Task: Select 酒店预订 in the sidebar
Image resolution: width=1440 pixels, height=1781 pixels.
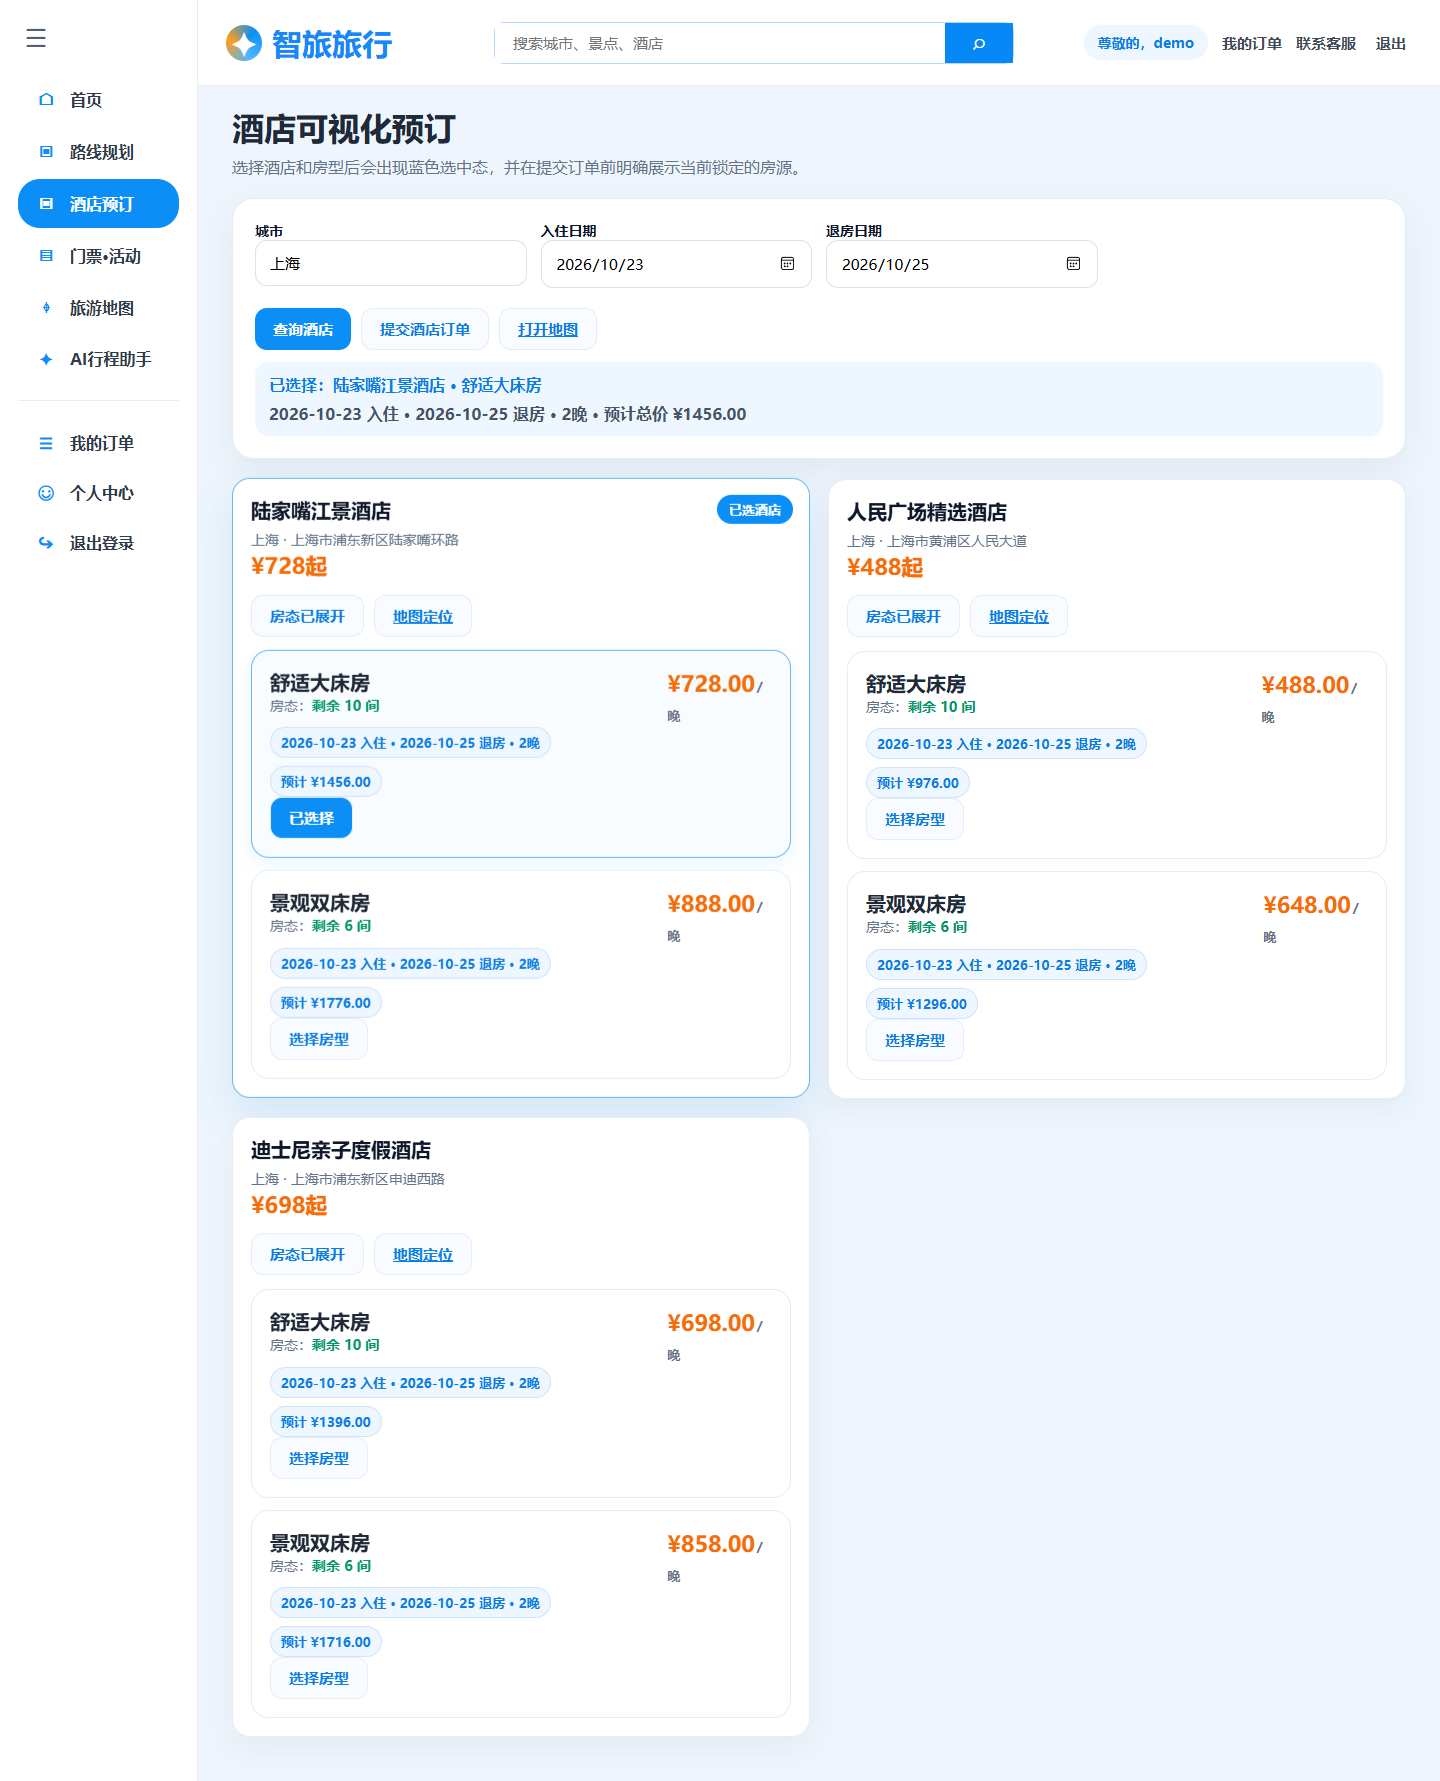Action: [x=98, y=204]
